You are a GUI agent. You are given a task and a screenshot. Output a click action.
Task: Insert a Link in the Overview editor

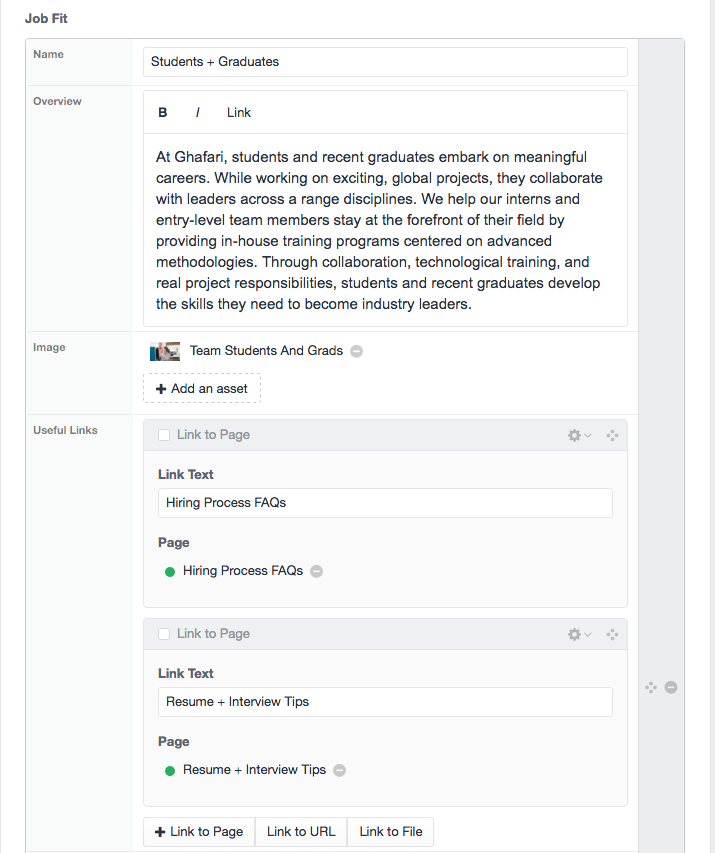tap(239, 113)
